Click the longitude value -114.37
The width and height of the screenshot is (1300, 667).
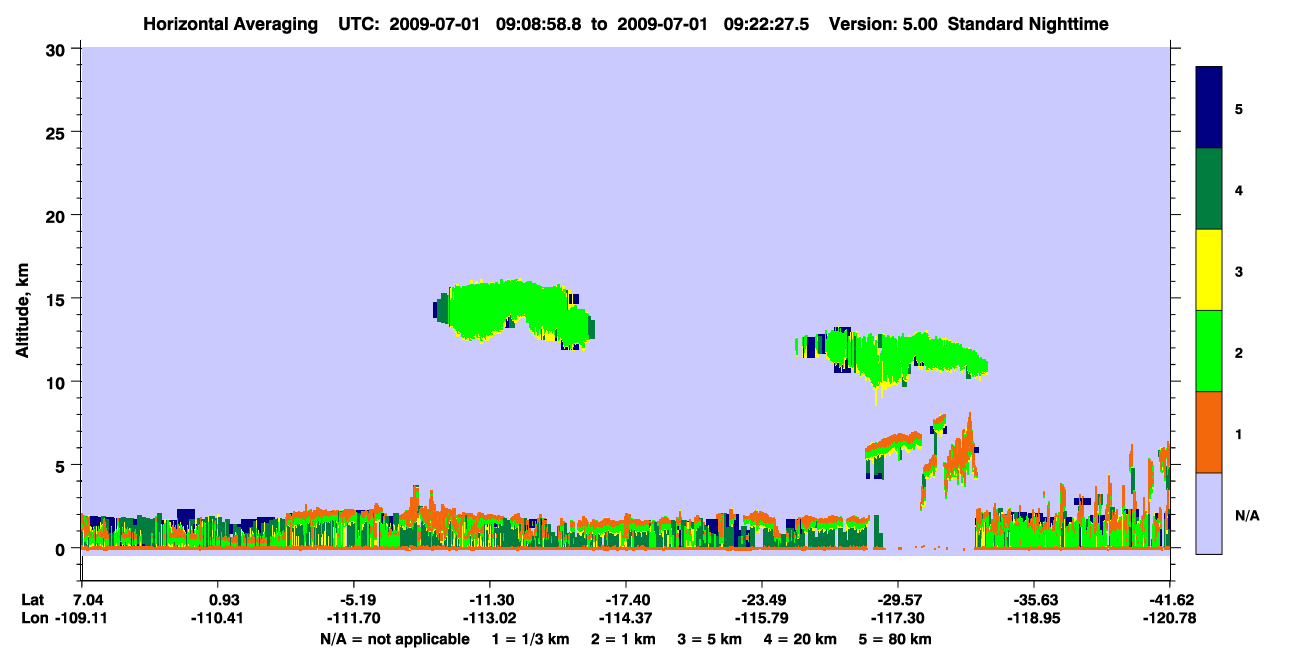pos(625,618)
